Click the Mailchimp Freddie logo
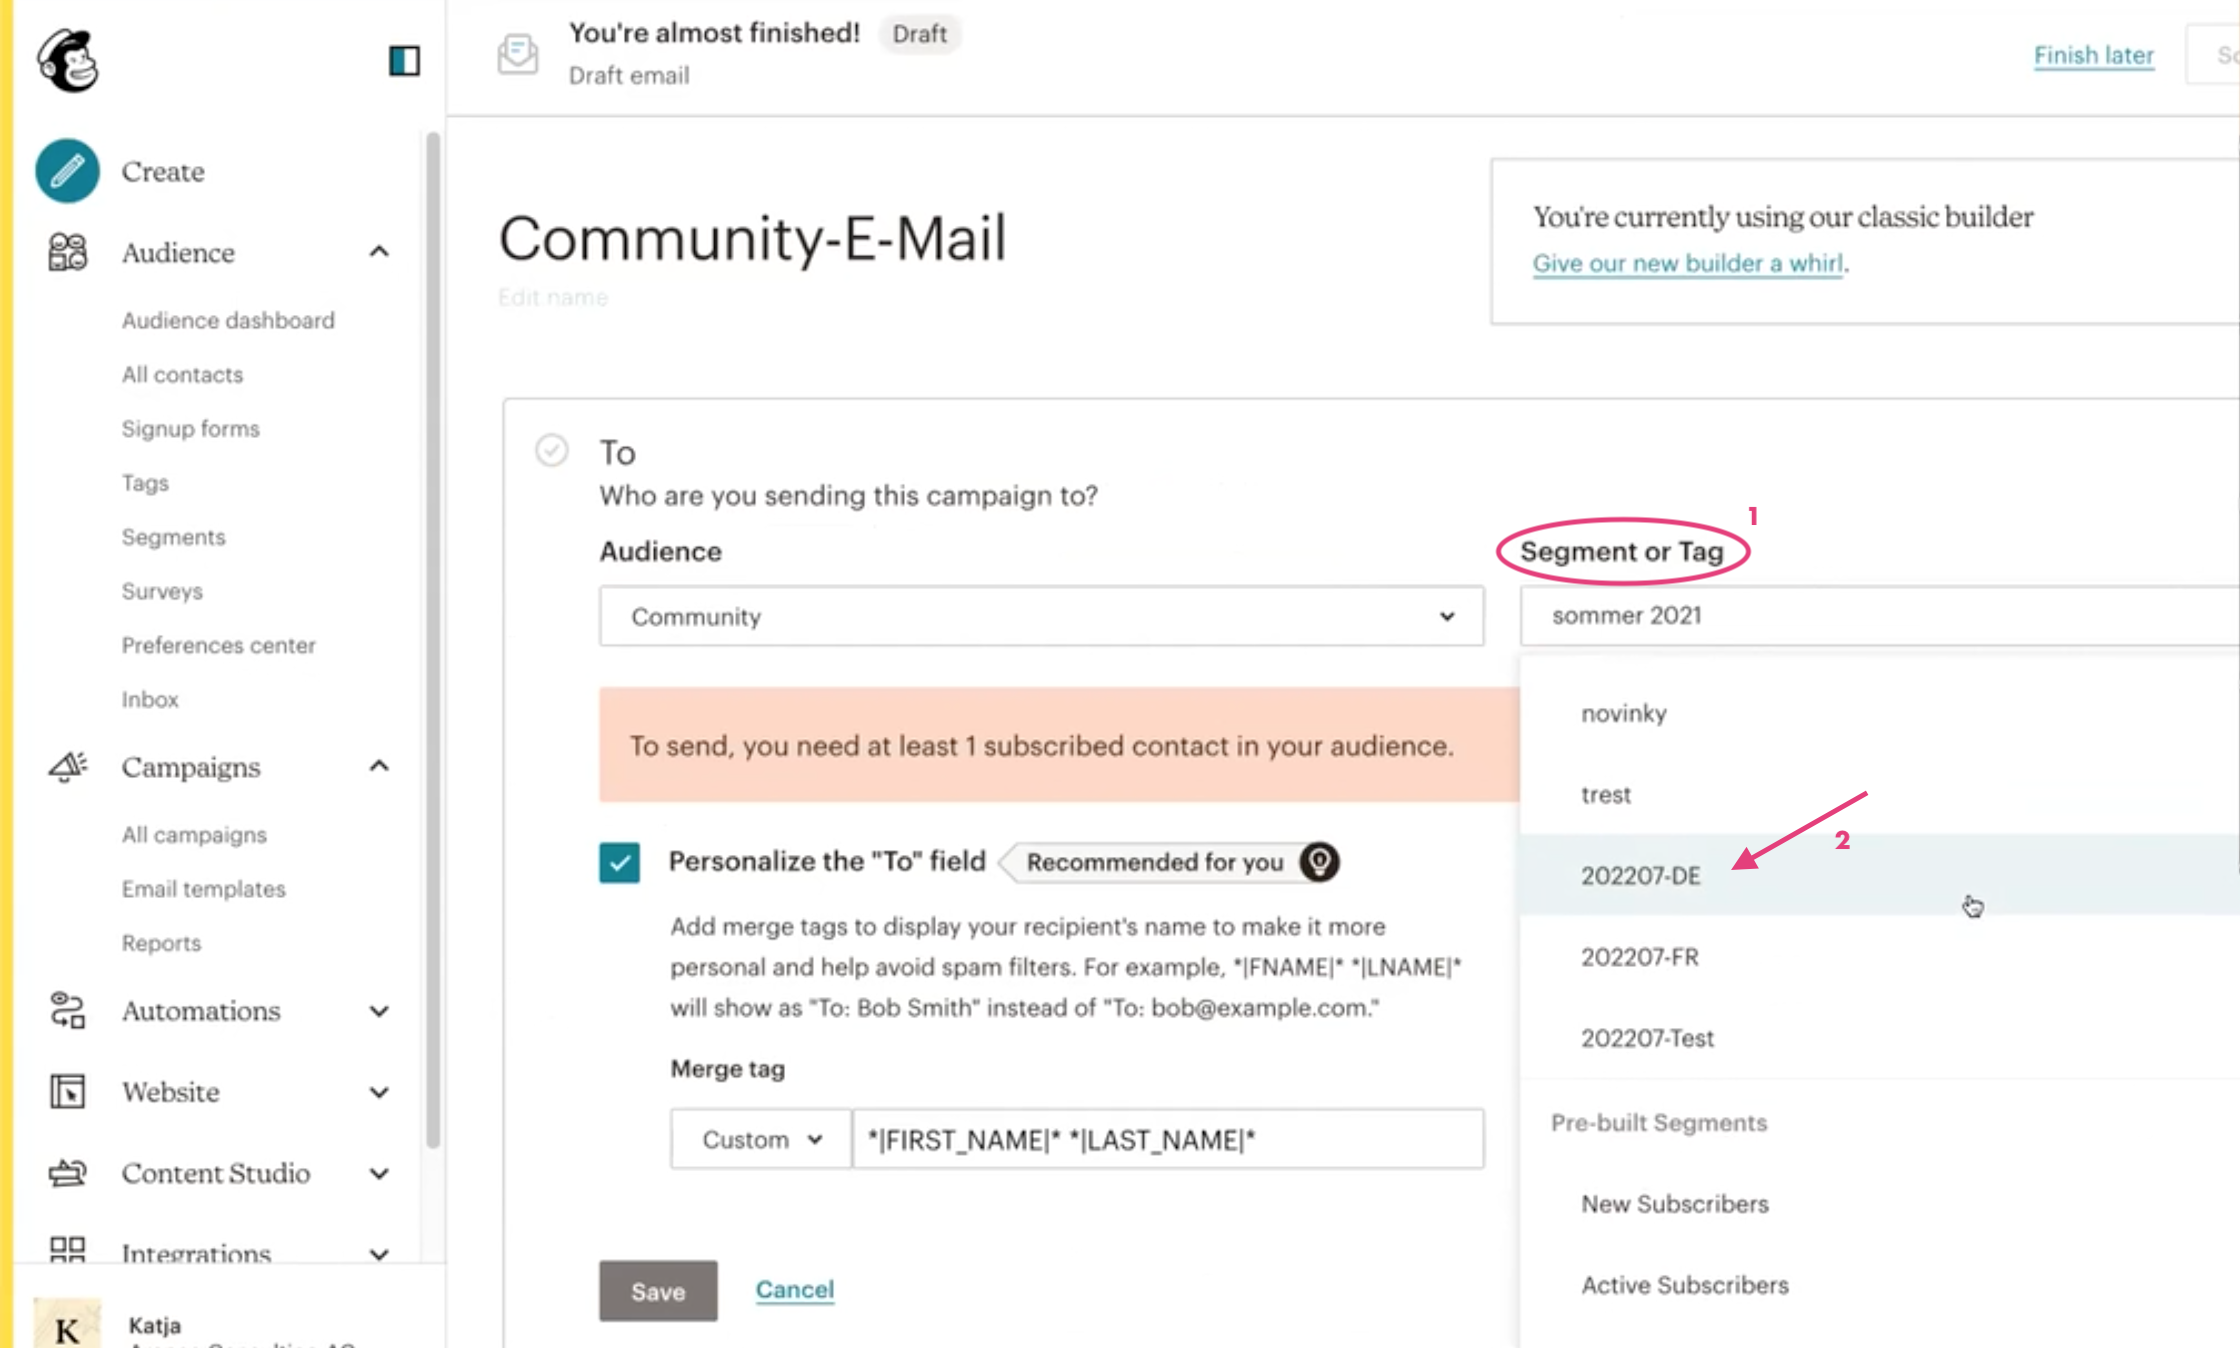This screenshot has width=2240, height=1348. tap(67, 60)
